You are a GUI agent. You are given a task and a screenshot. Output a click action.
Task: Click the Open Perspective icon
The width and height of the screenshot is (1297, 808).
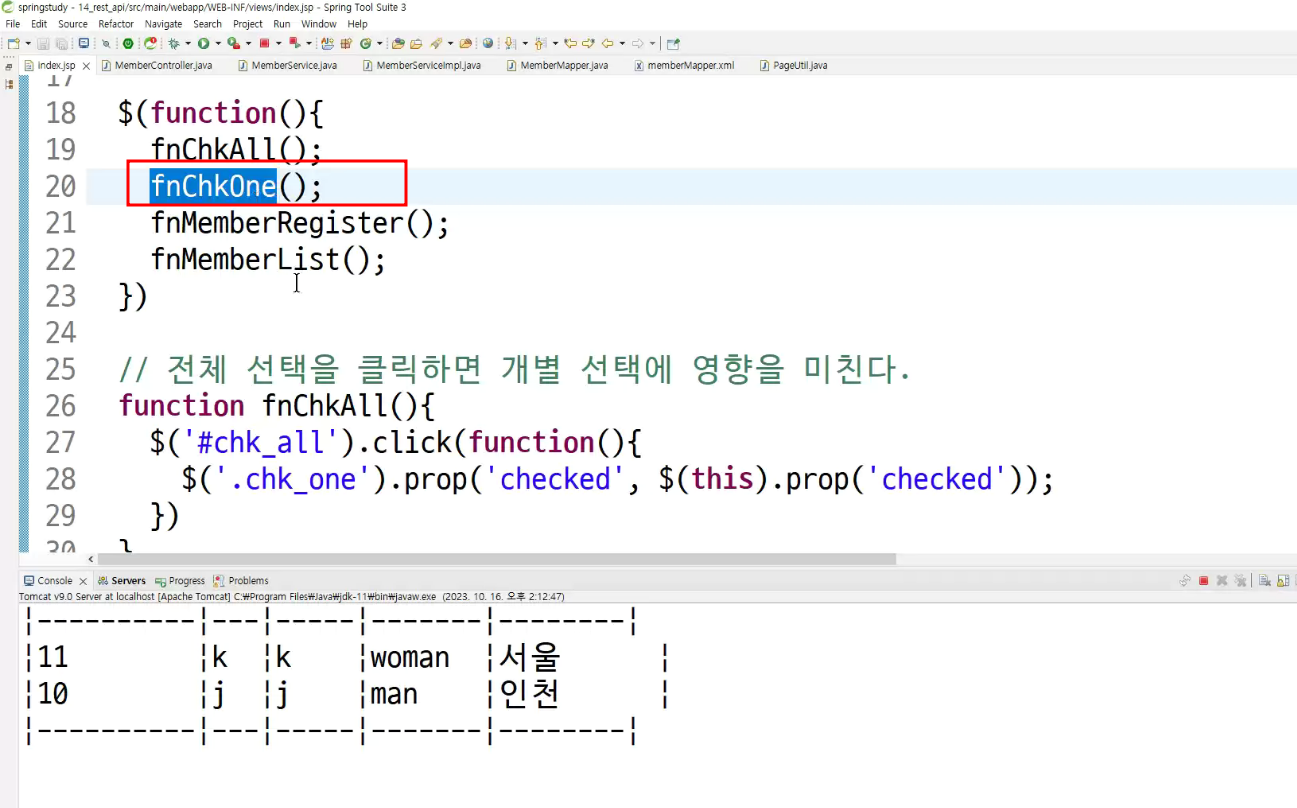click(x=672, y=44)
